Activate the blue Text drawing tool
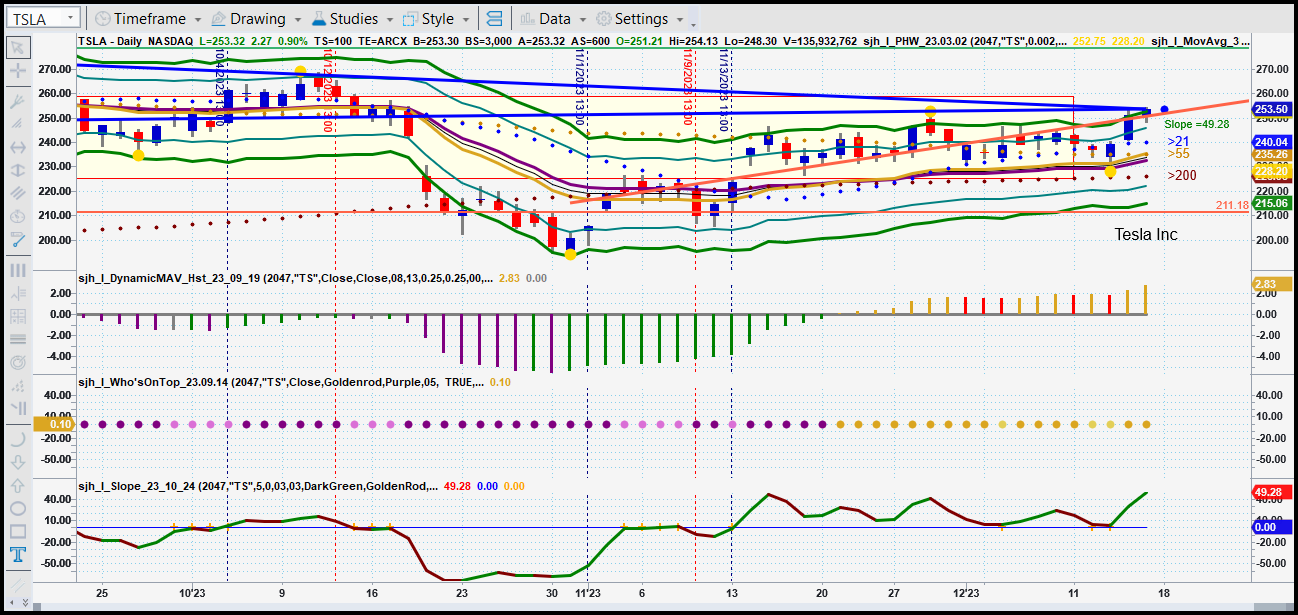The image size is (1298, 615). click(x=17, y=554)
